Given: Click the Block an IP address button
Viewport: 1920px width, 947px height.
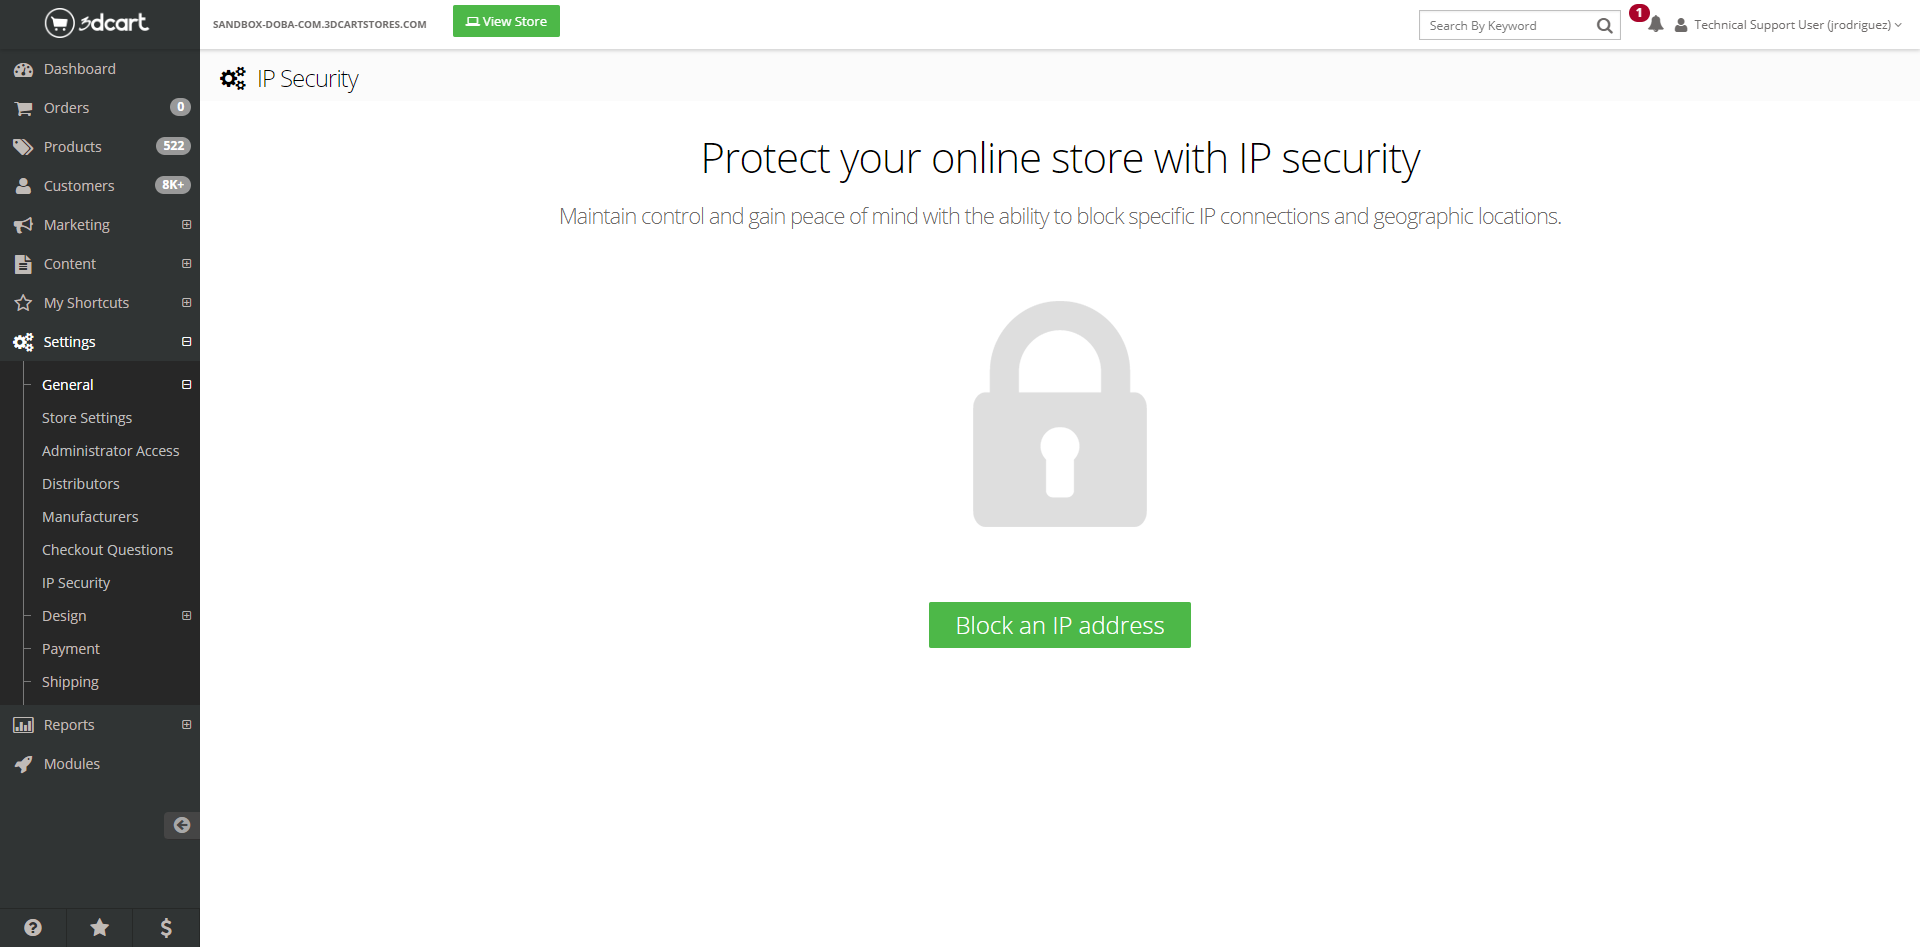Looking at the screenshot, I should (1059, 625).
